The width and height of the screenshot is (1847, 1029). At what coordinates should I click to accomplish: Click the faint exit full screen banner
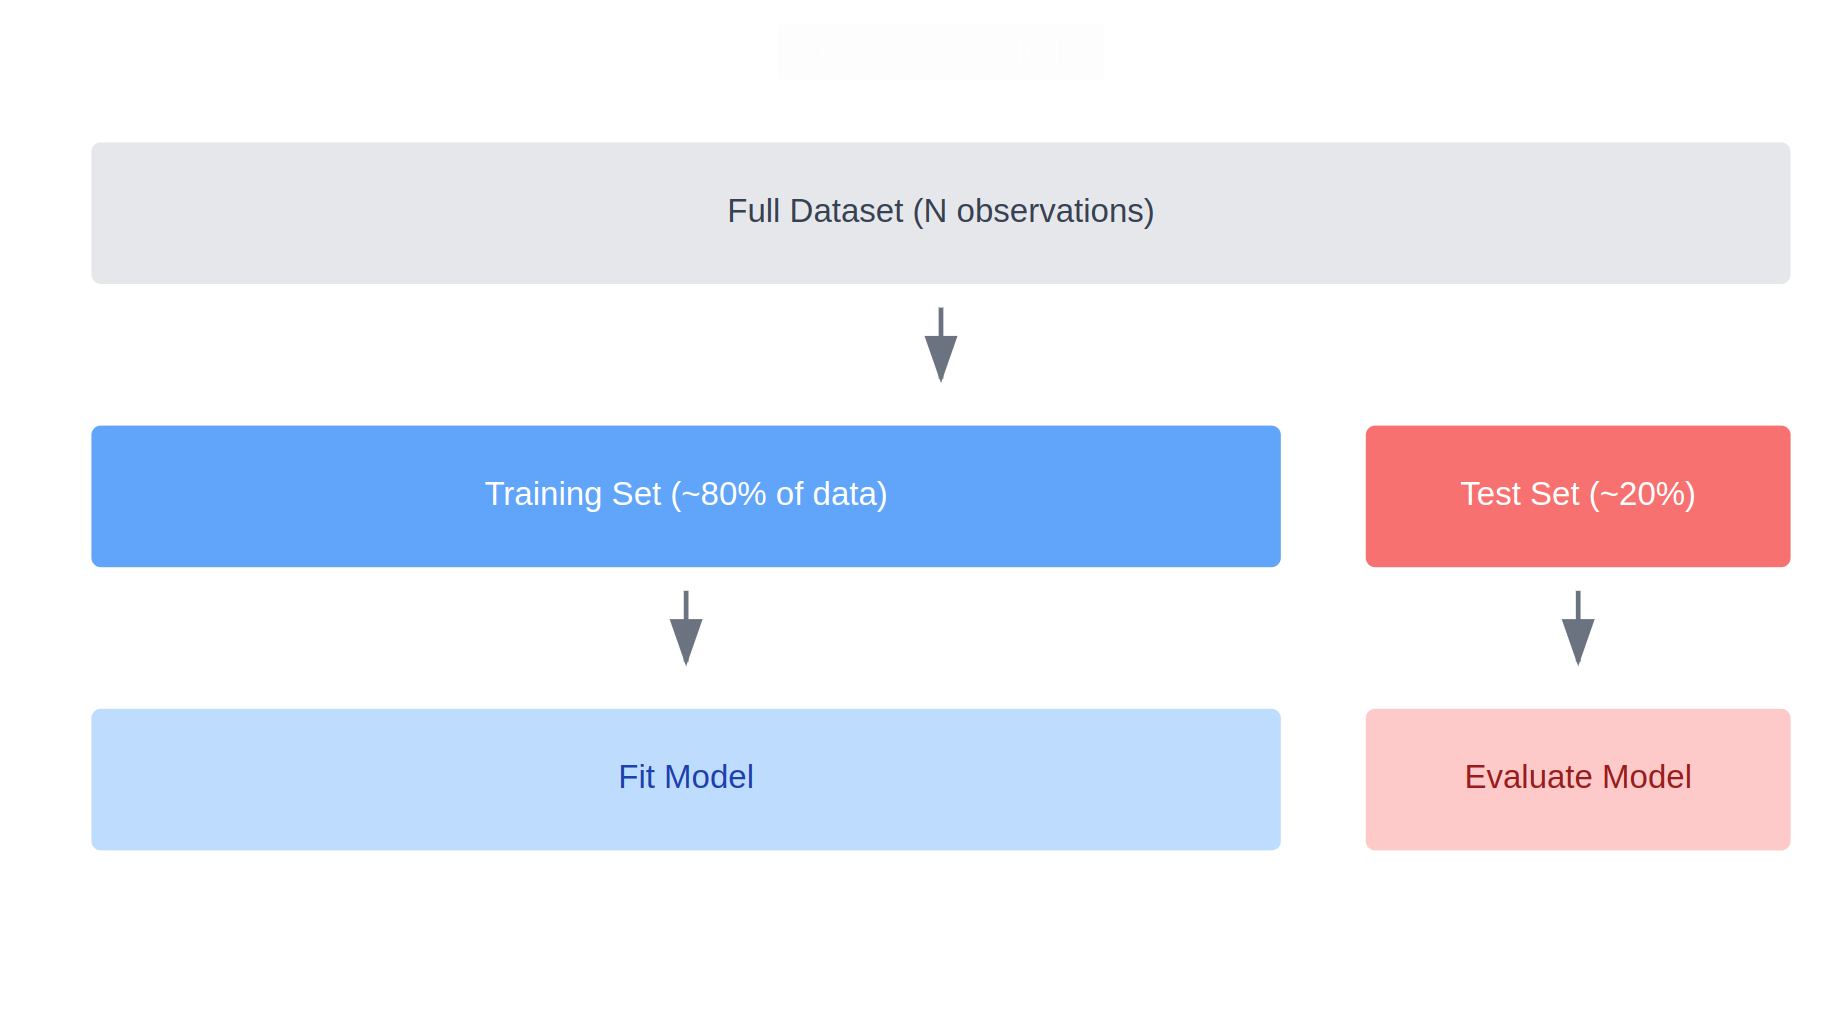(x=940, y=52)
